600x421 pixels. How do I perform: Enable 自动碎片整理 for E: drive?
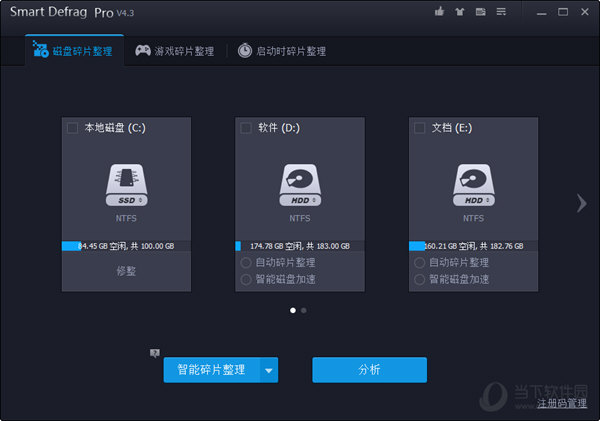point(419,263)
